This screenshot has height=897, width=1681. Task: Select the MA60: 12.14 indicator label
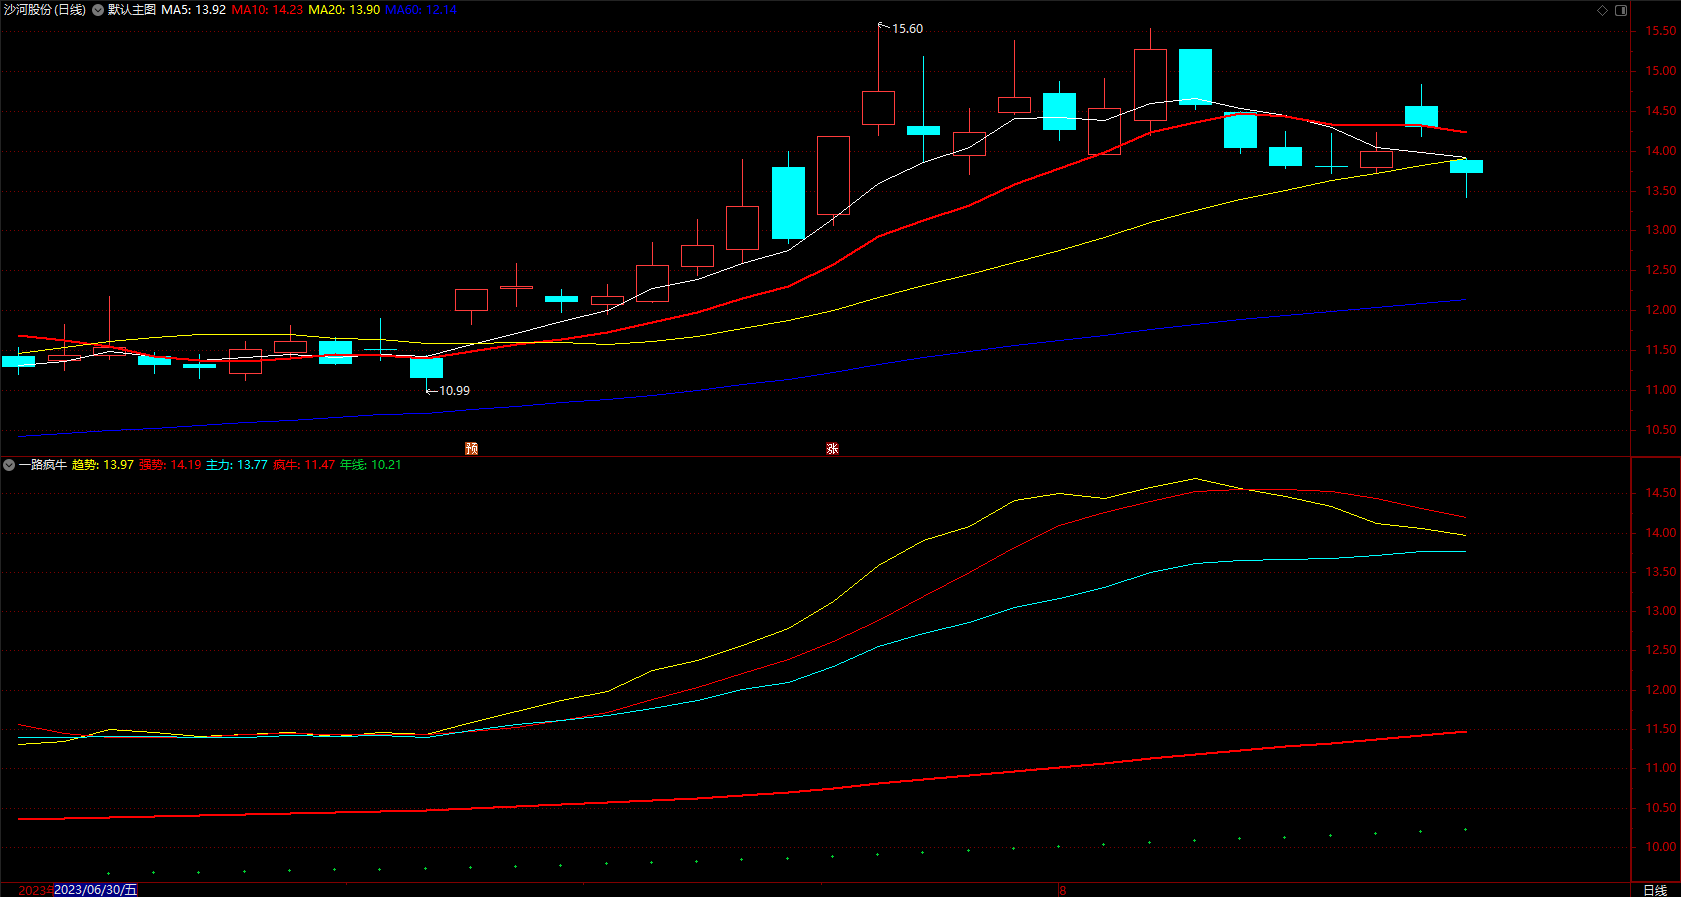pyautogui.click(x=421, y=10)
